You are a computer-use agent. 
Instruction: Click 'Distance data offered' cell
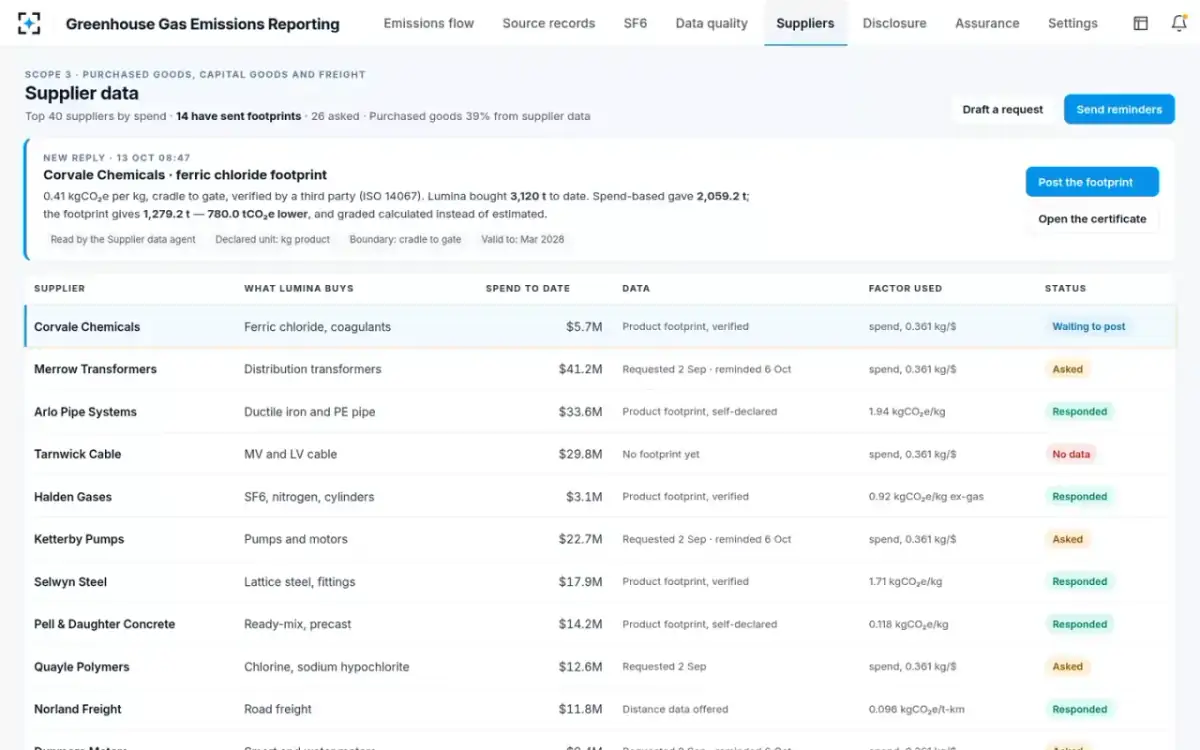click(x=675, y=709)
